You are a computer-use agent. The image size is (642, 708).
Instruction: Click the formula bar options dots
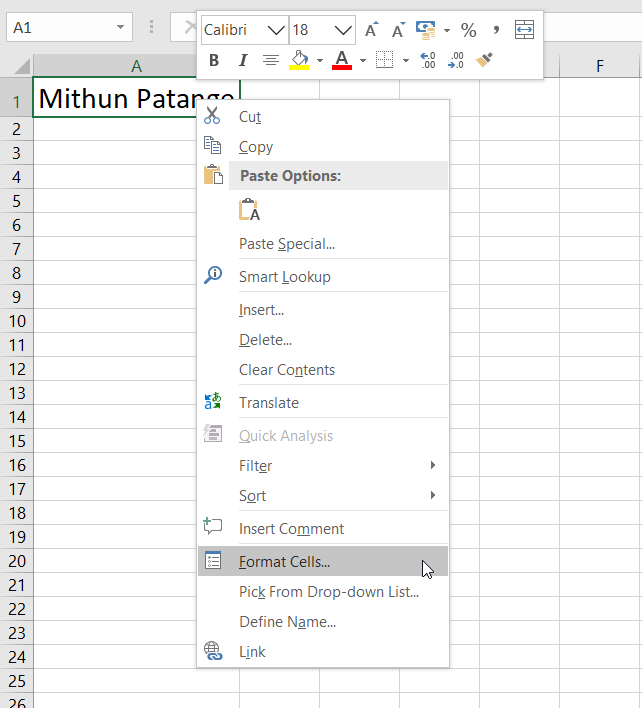tap(151, 27)
